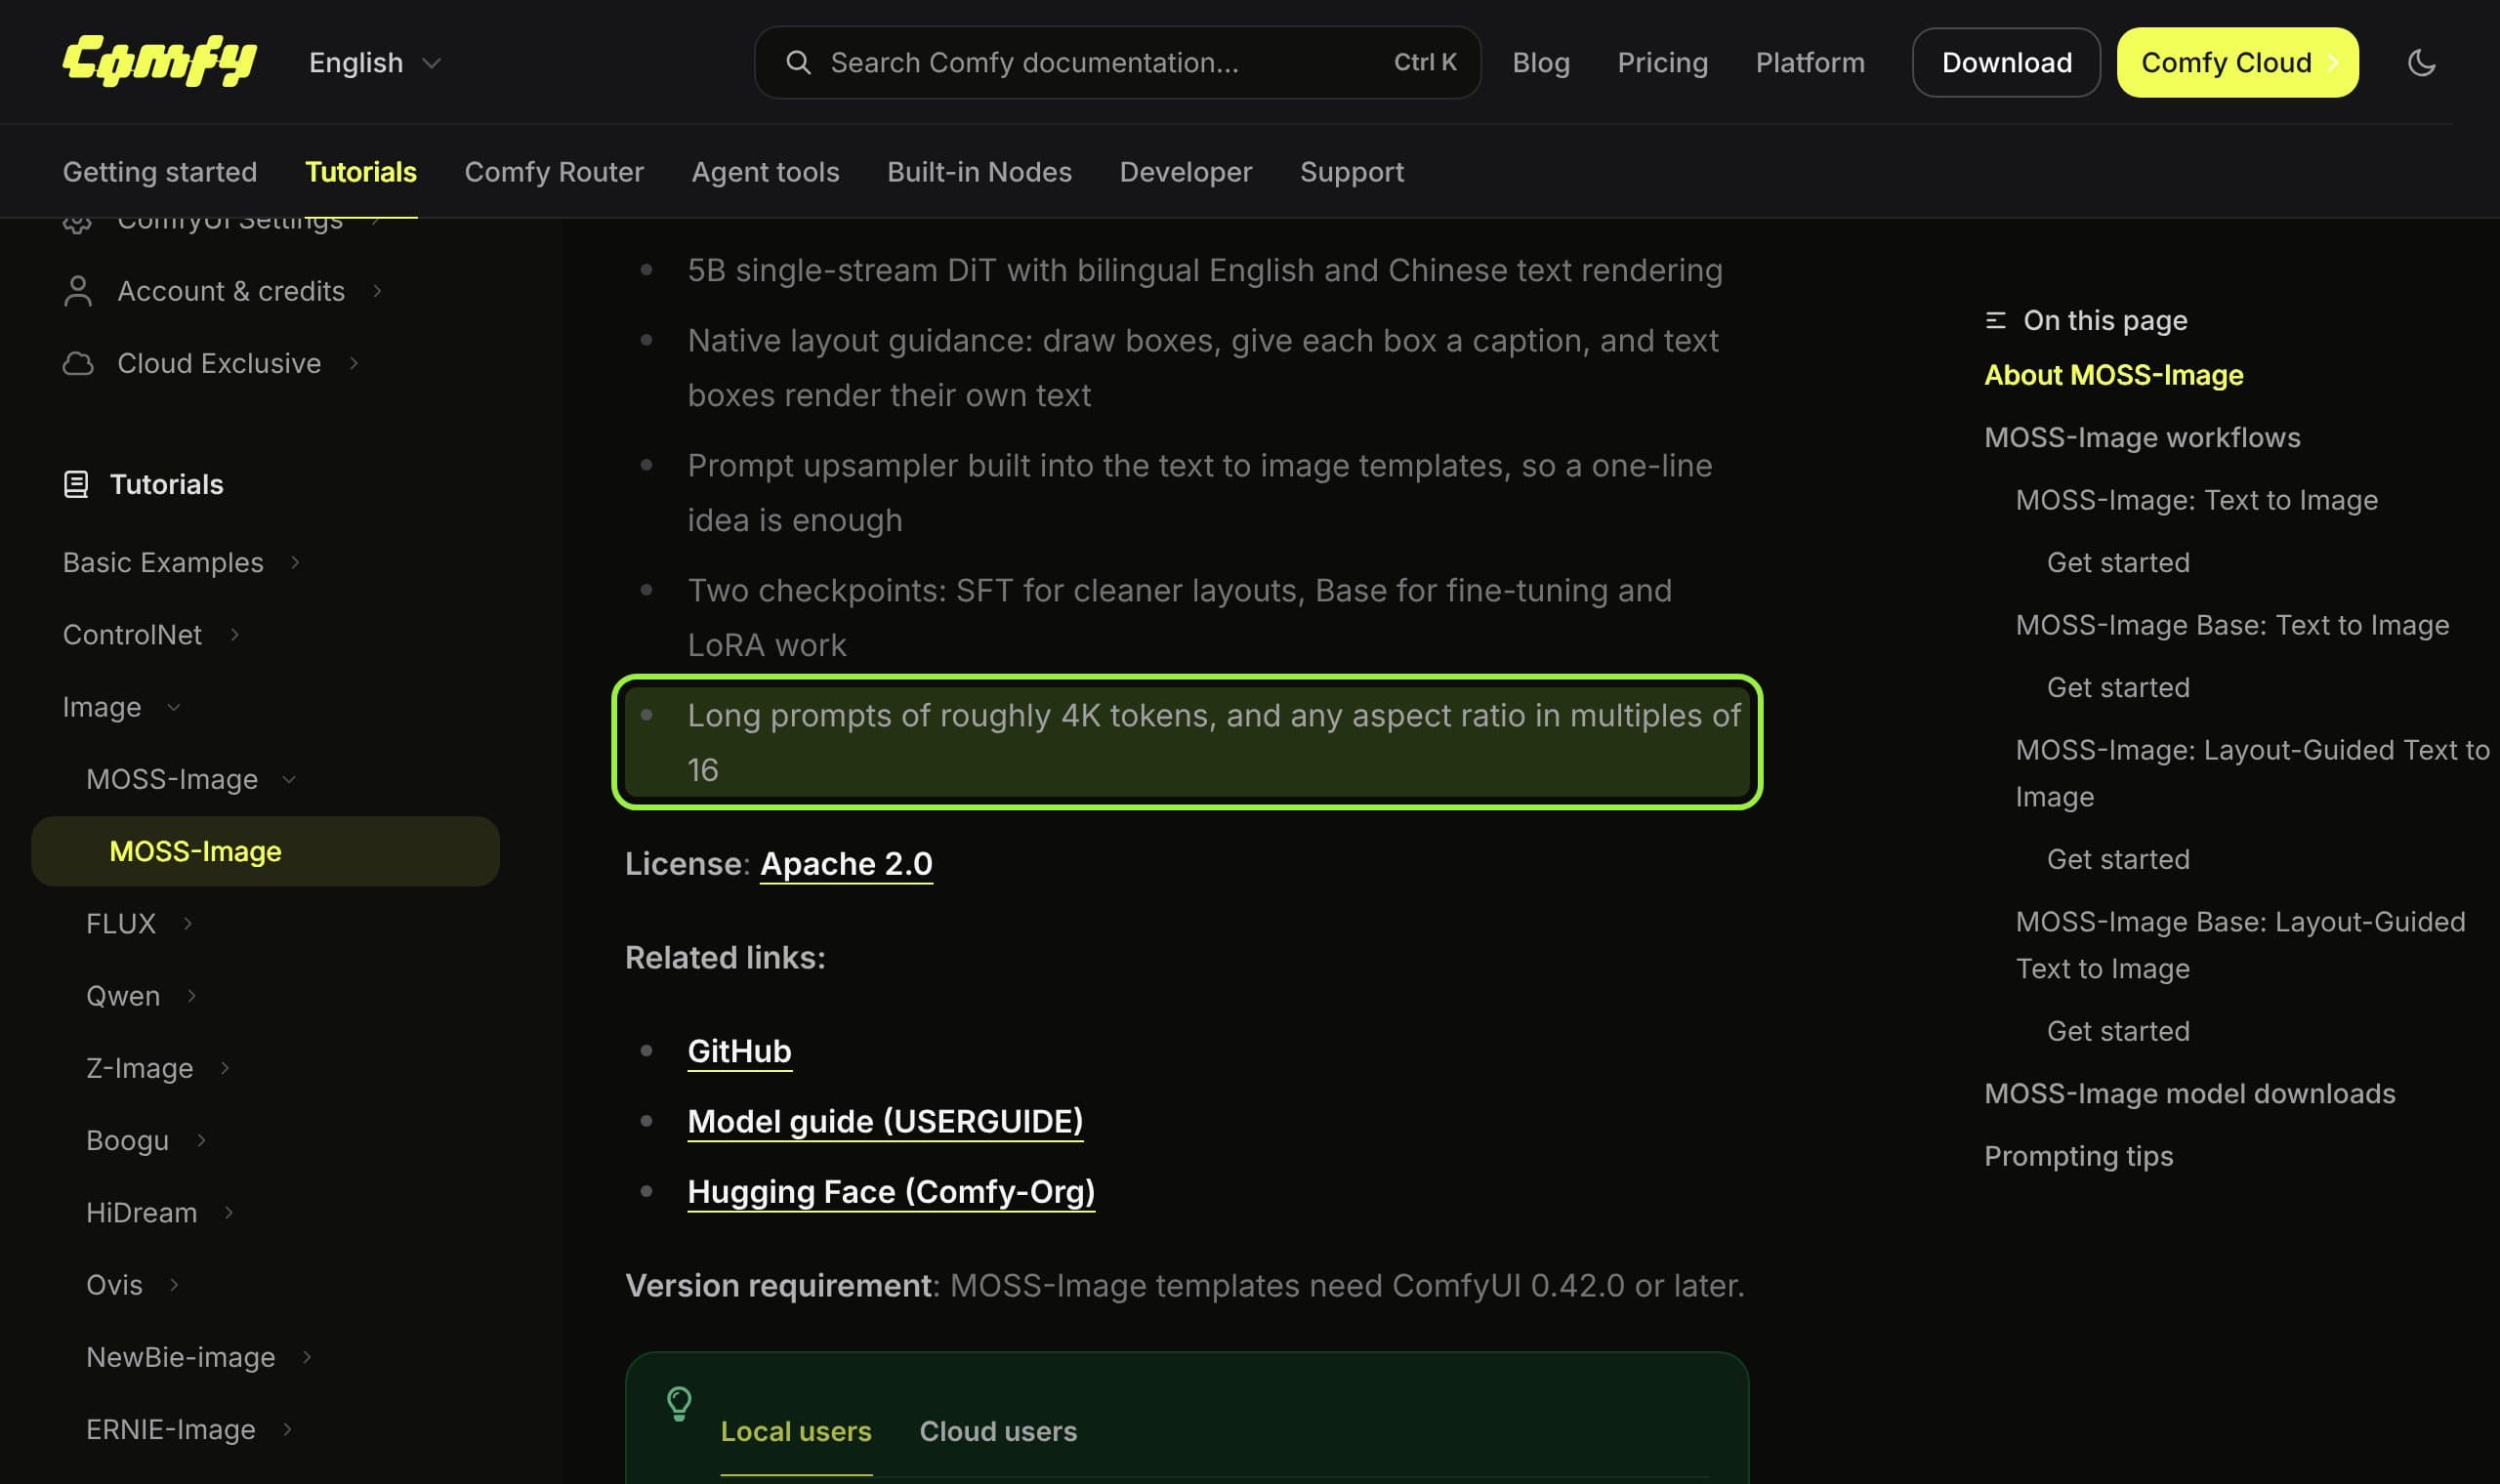This screenshot has height=1484, width=2500.
Task: Click the ComfyUI Settings gear icon
Action: coord(77,222)
